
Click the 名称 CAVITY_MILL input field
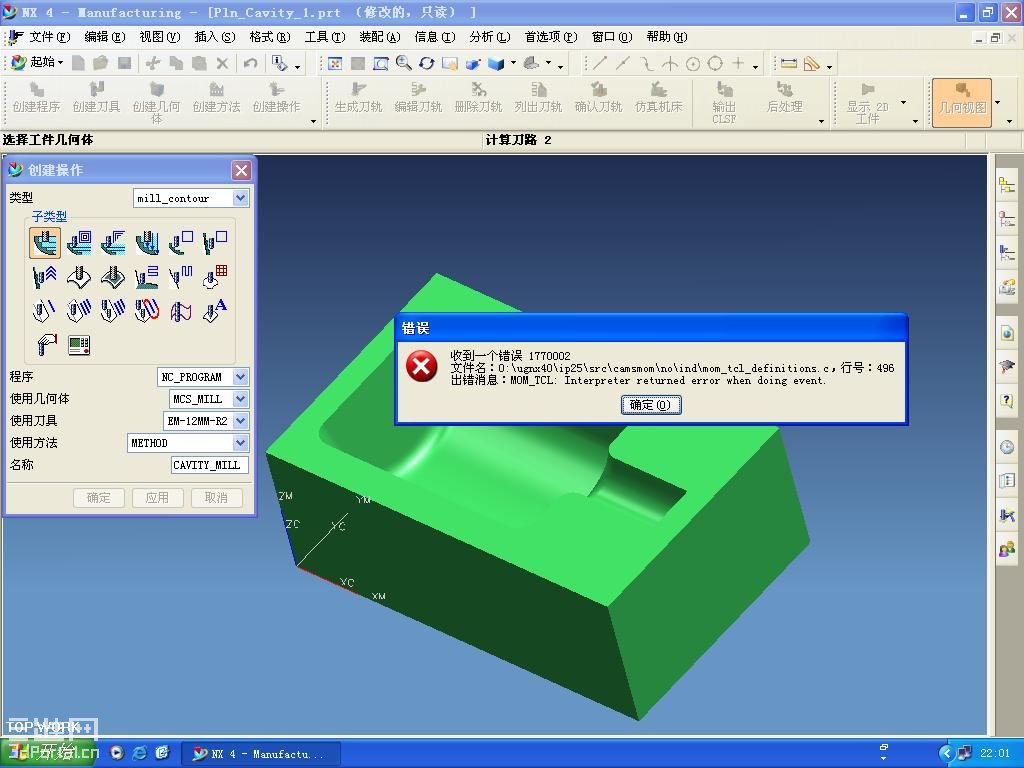210,465
